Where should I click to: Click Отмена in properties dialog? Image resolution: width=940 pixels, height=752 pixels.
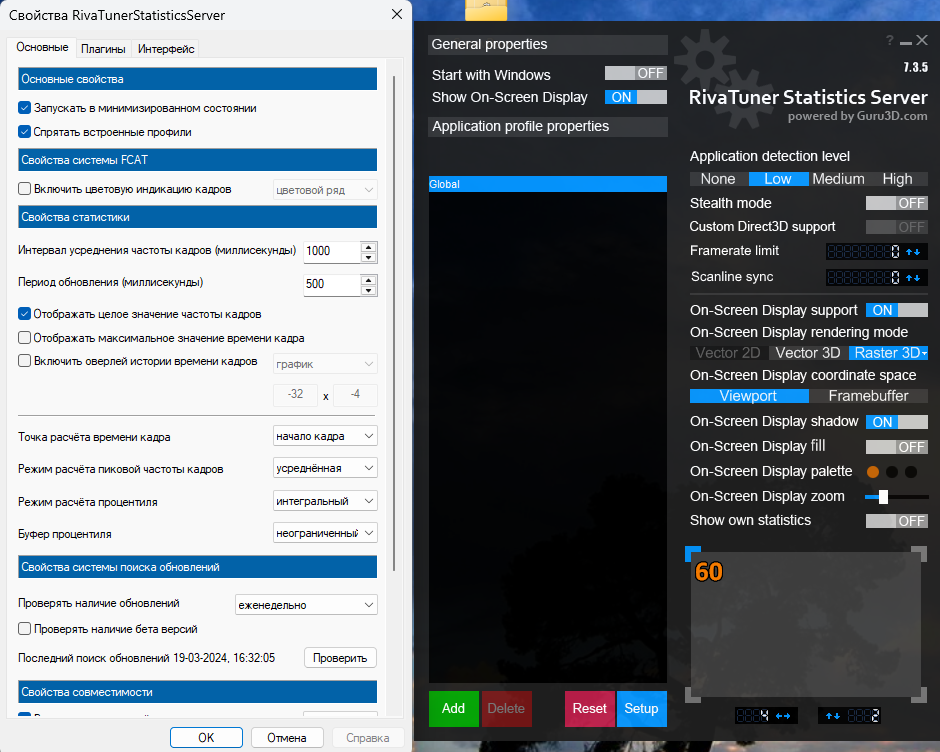[287, 738]
